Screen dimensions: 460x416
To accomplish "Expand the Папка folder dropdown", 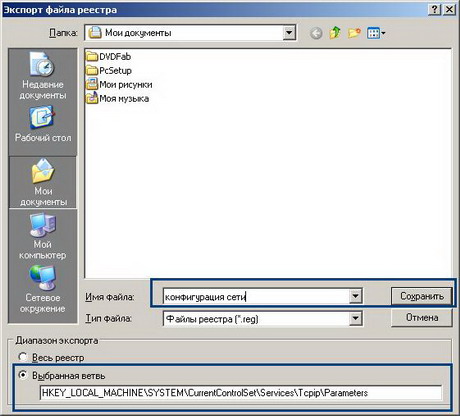I will (x=289, y=33).
